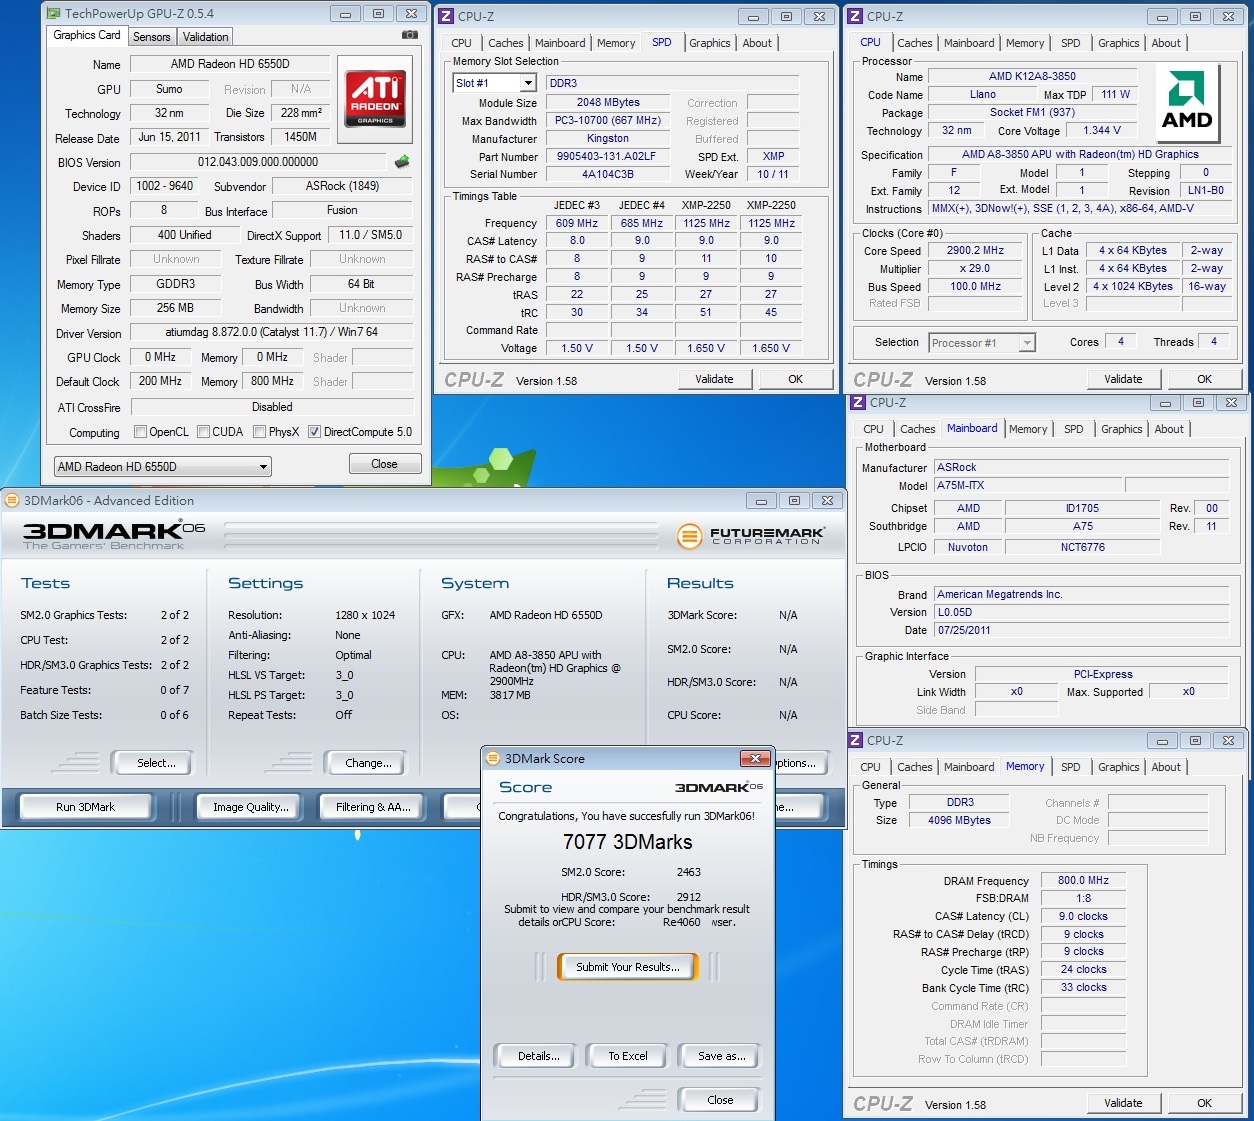Click the Futuremark Corporation logo

(751, 536)
